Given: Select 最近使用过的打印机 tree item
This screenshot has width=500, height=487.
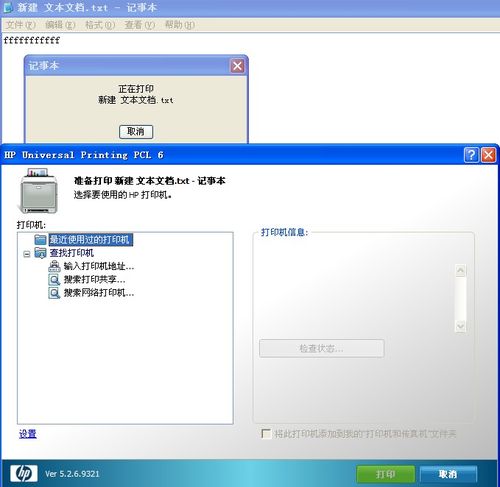Looking at the screenshot, I should pyautogui.click(x=91, y=239).
